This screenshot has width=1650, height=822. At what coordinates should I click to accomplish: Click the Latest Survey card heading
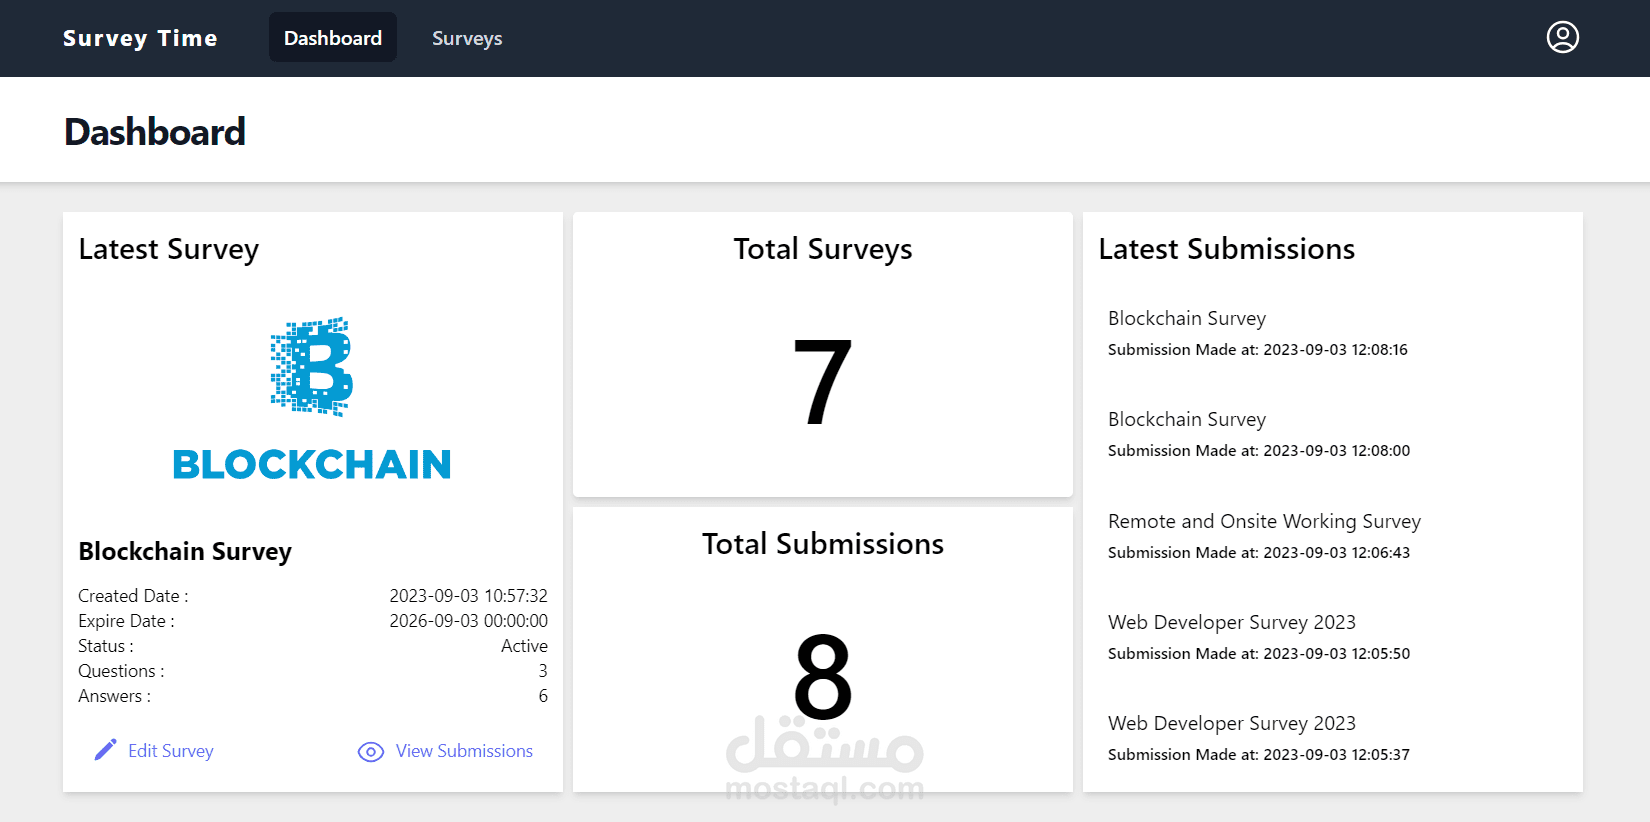click(169, 249)
